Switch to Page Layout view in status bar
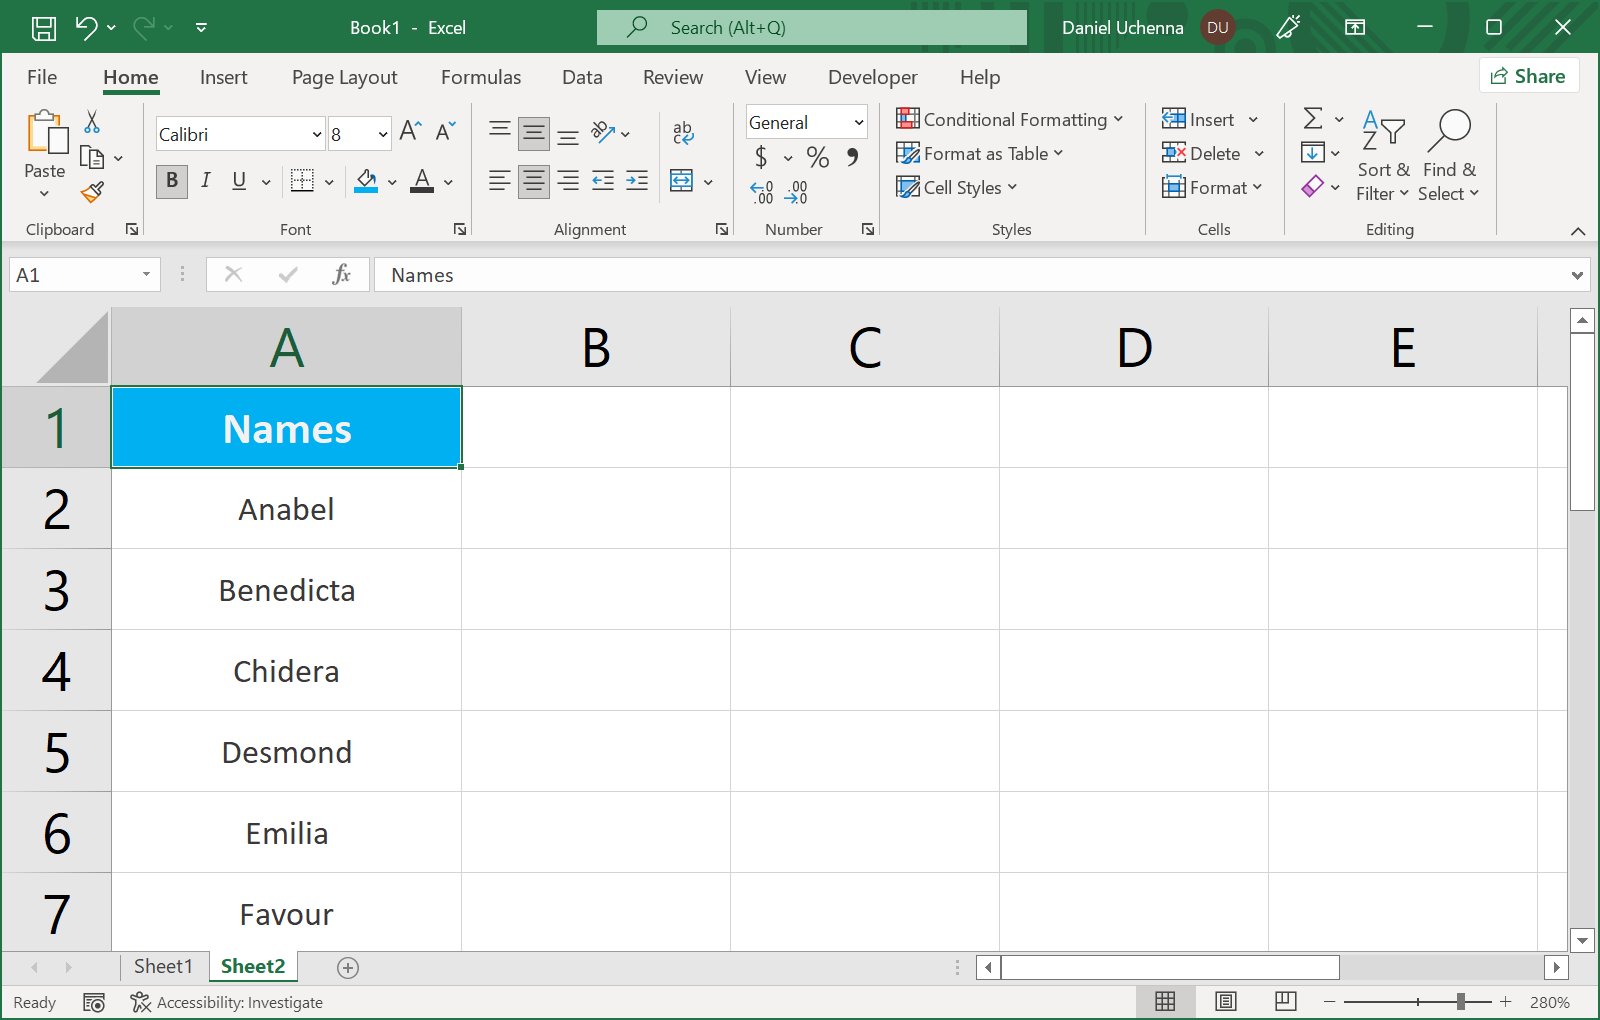 pos(1225,1002)
